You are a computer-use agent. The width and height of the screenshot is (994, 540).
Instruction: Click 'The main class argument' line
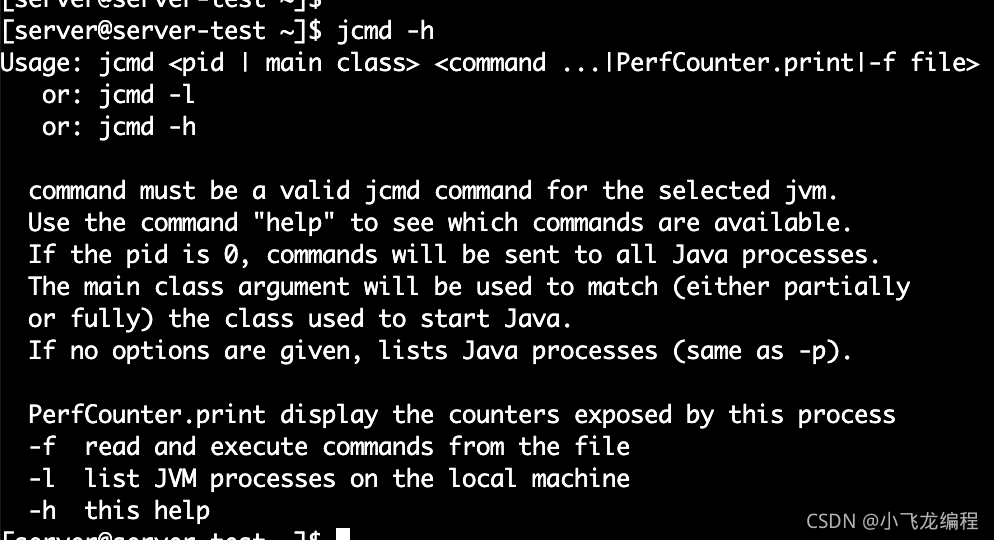pos(469,287)
